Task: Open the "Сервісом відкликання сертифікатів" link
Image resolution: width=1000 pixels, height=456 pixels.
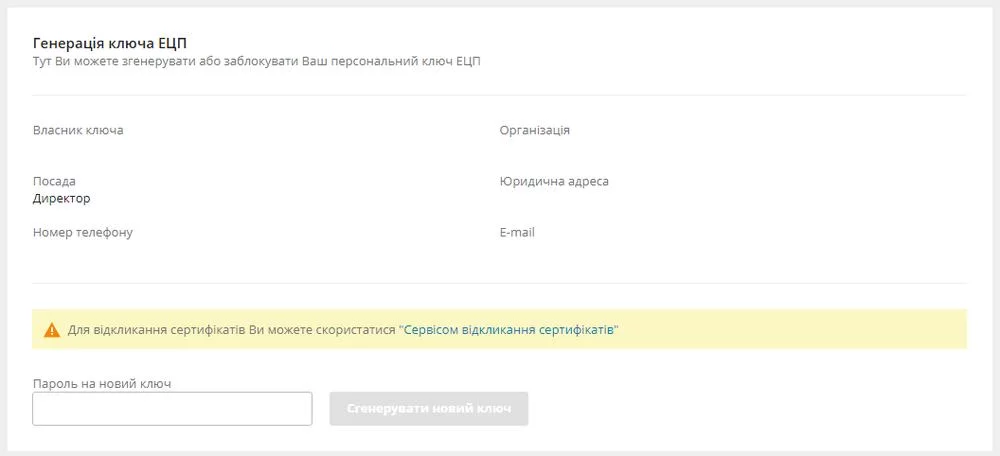Action: [509, 330]
